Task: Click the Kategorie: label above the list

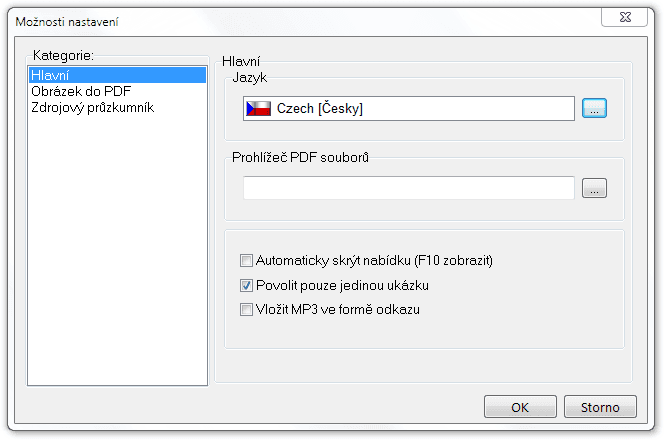Action: tap(63, 55)
